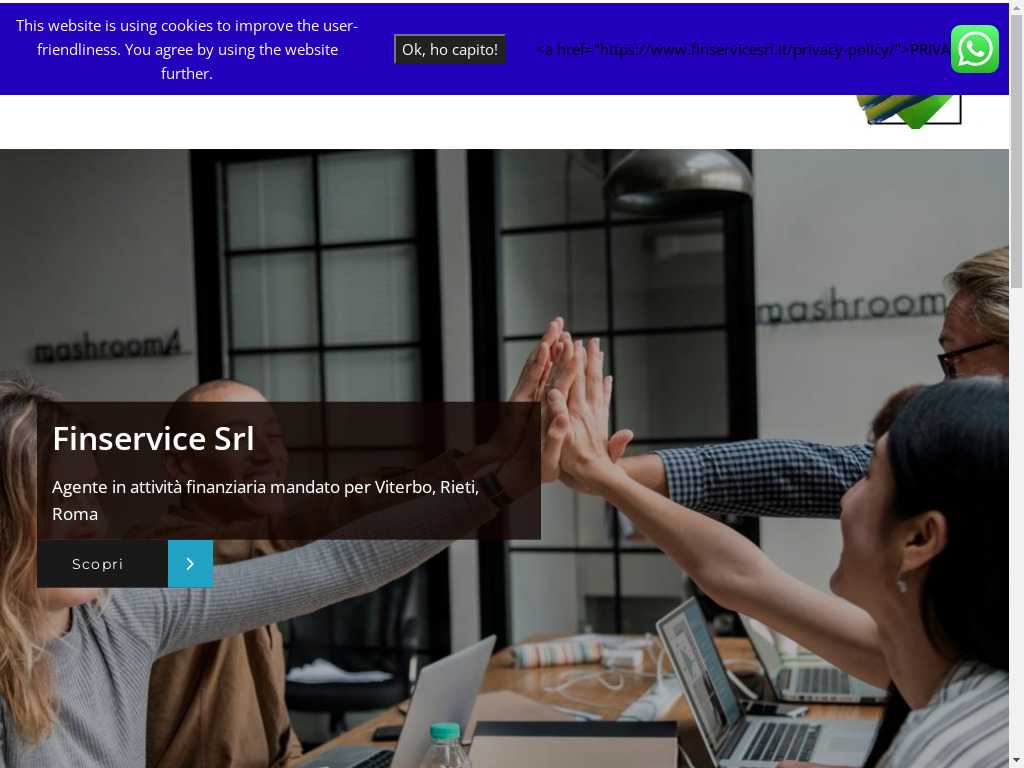Image resolution: width=1024 pixels, height=768 pixels.
Task: Click the cookie notice message text
Action: (187, 50)
